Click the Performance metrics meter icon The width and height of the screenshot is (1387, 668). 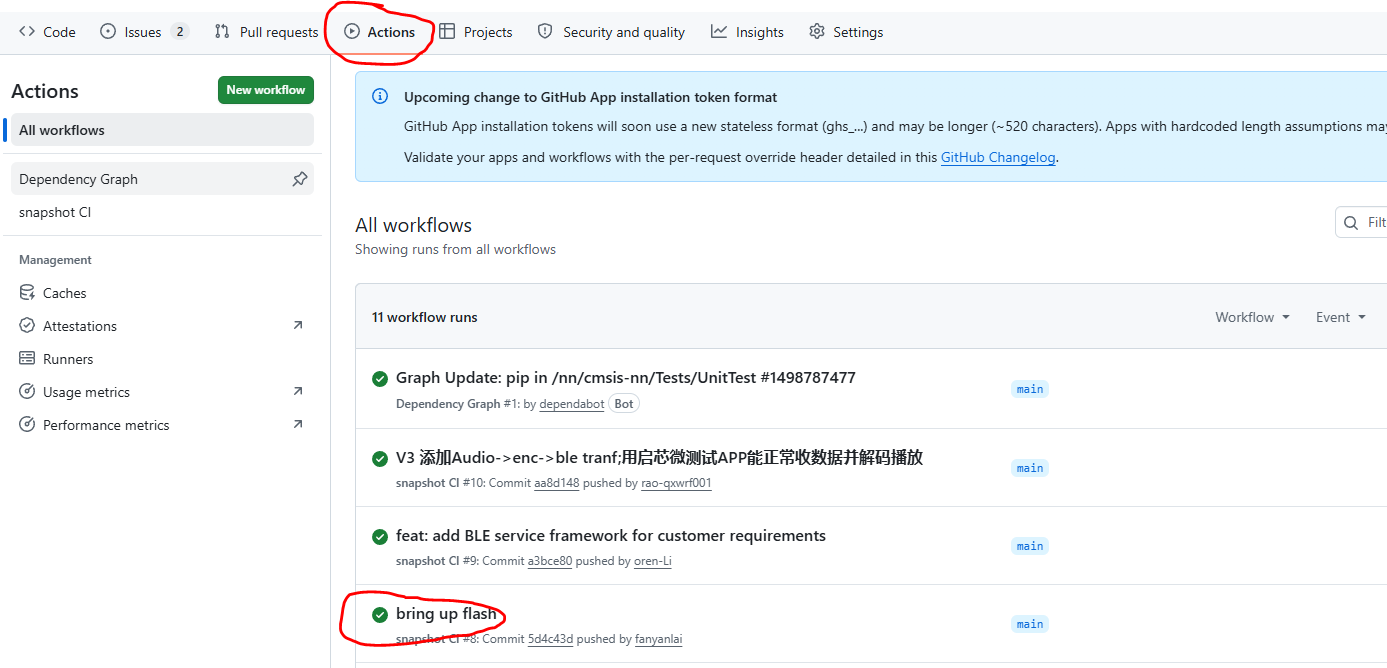[x=27, y=425]
